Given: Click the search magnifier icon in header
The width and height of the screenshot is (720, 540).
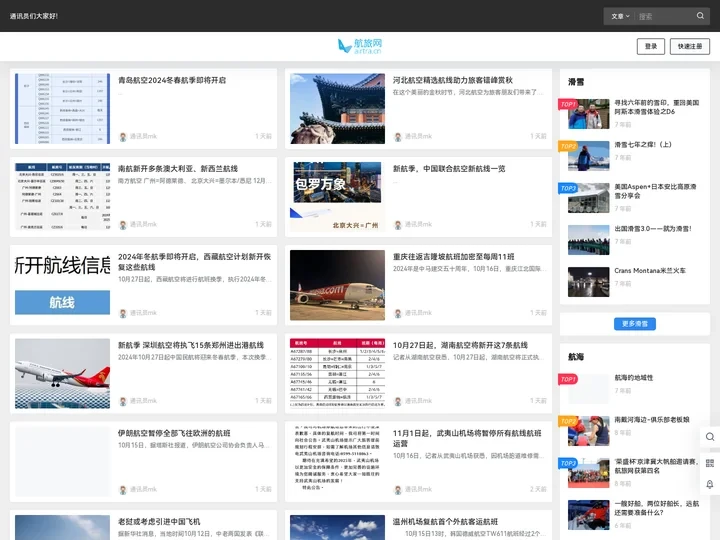Looking at the screenshot, I should coord(700,16).
